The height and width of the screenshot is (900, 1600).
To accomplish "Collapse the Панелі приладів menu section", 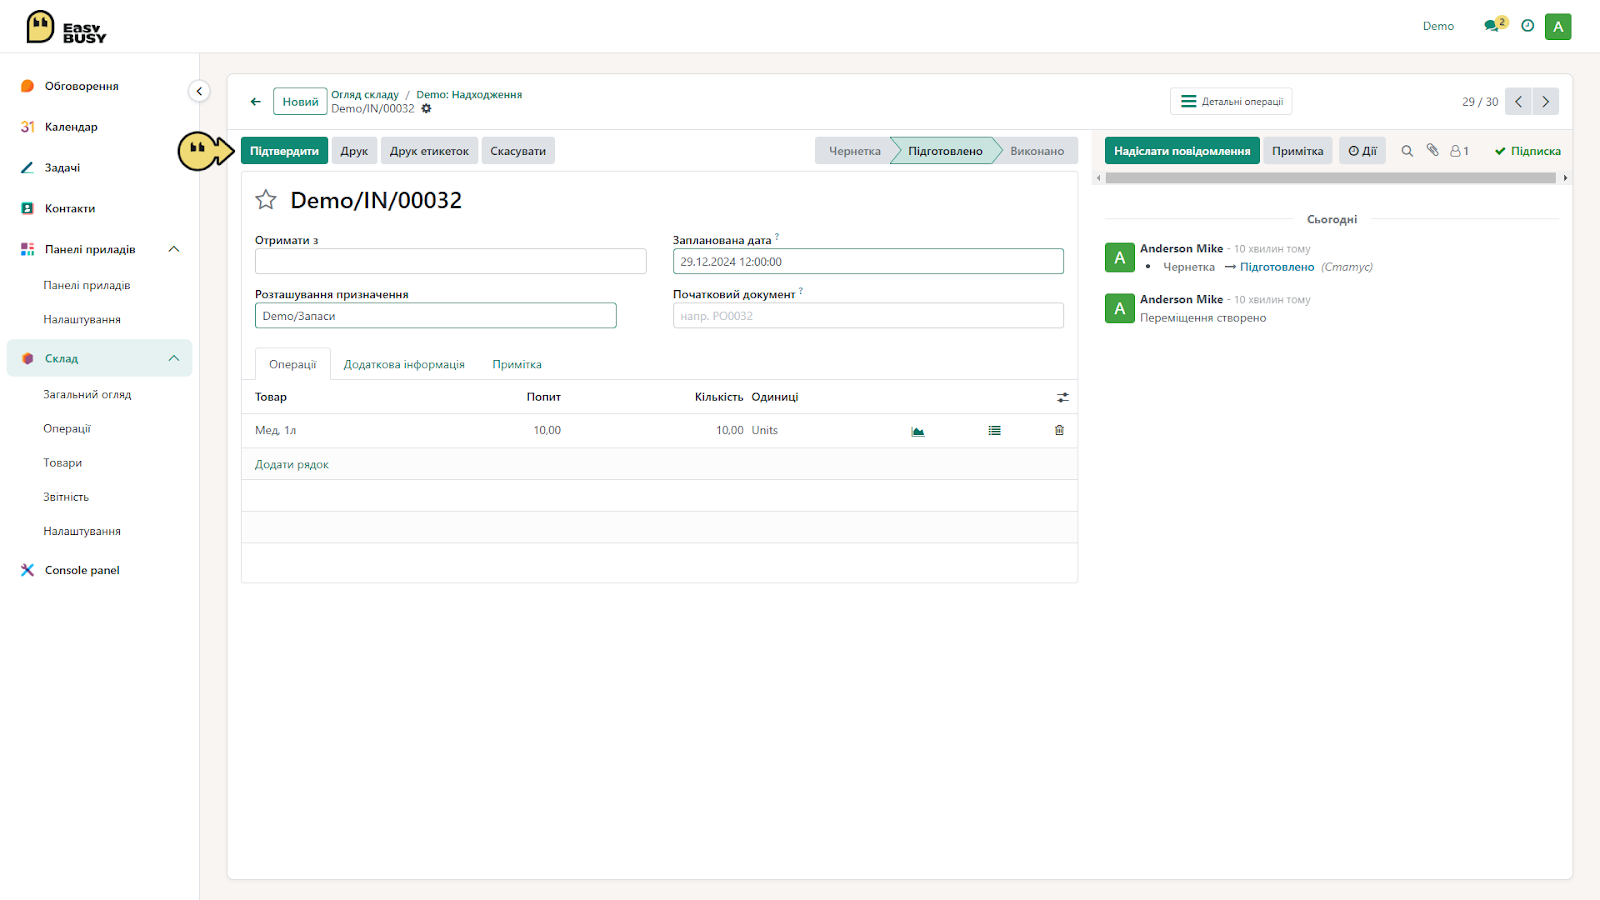I will (174, 249).
